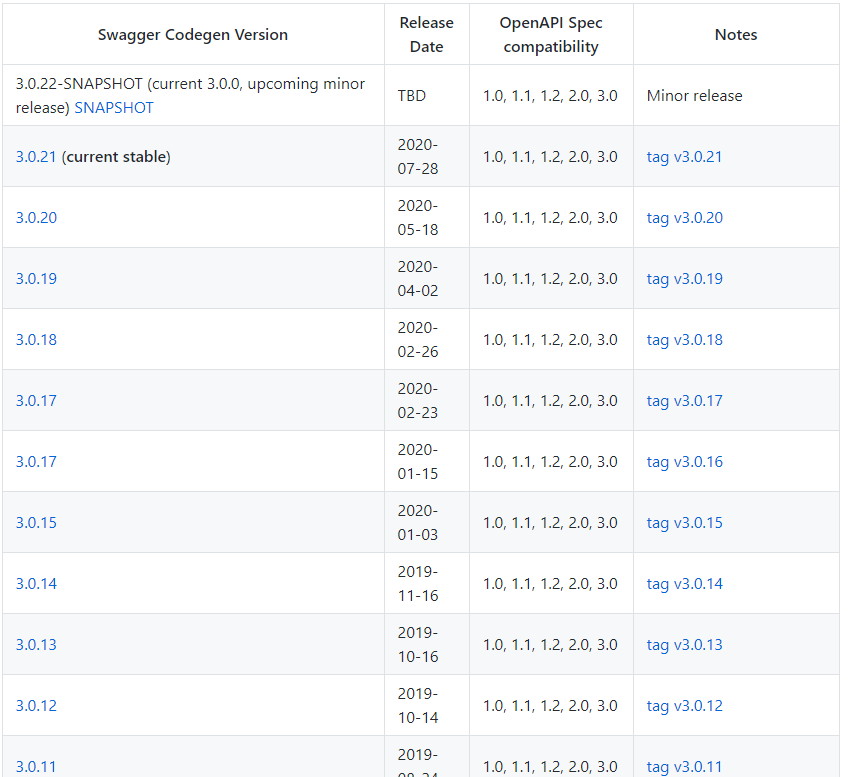Click the tag v3.0.12 link
853x777 pixels.
pyautogui.click(x=684, y=705)
